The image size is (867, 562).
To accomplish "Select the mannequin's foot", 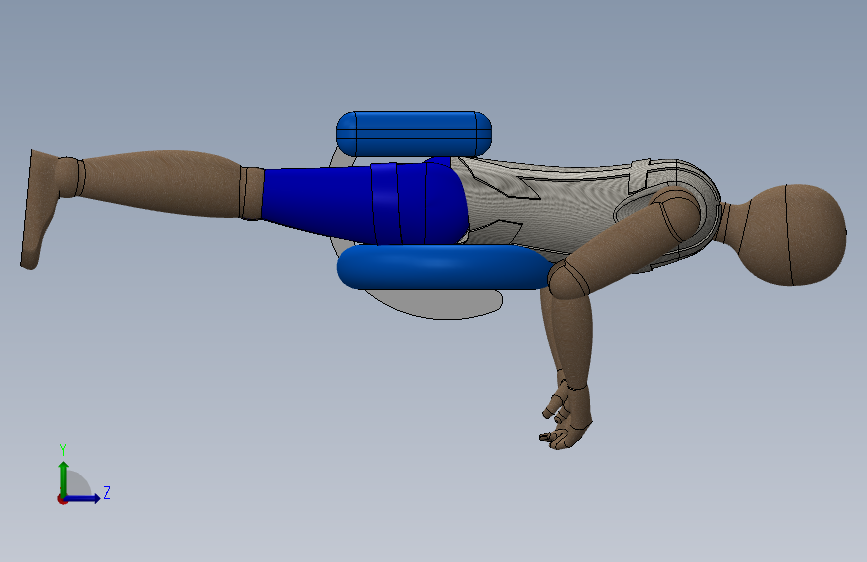I will coord(39,210).
